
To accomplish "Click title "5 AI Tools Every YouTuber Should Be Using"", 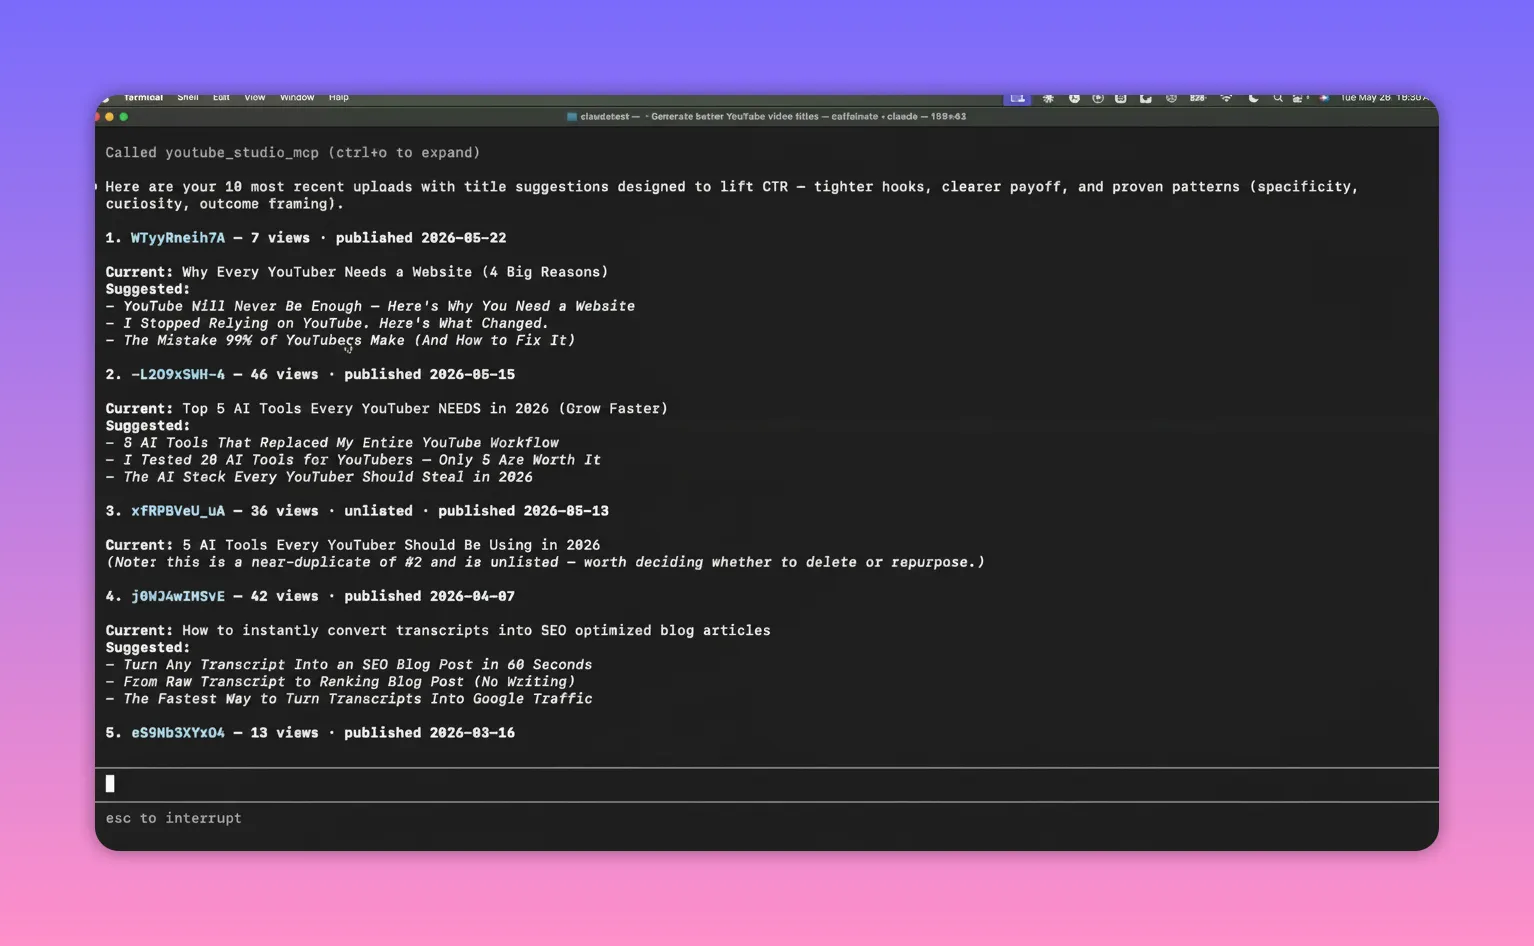I will pyautogui.click(x=391, y=545).
